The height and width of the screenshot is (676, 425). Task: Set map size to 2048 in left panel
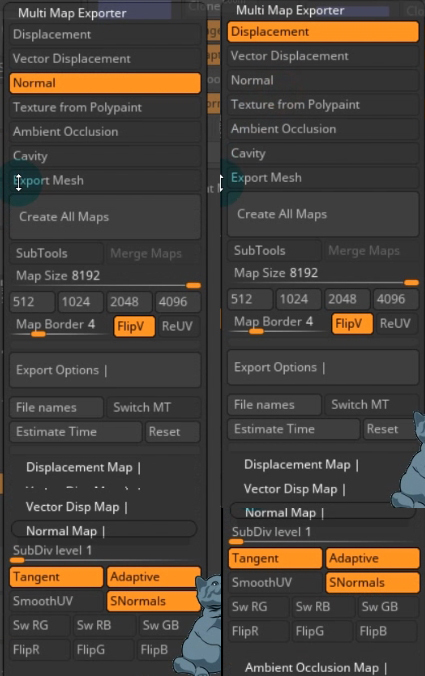click(x=128, y=301)
